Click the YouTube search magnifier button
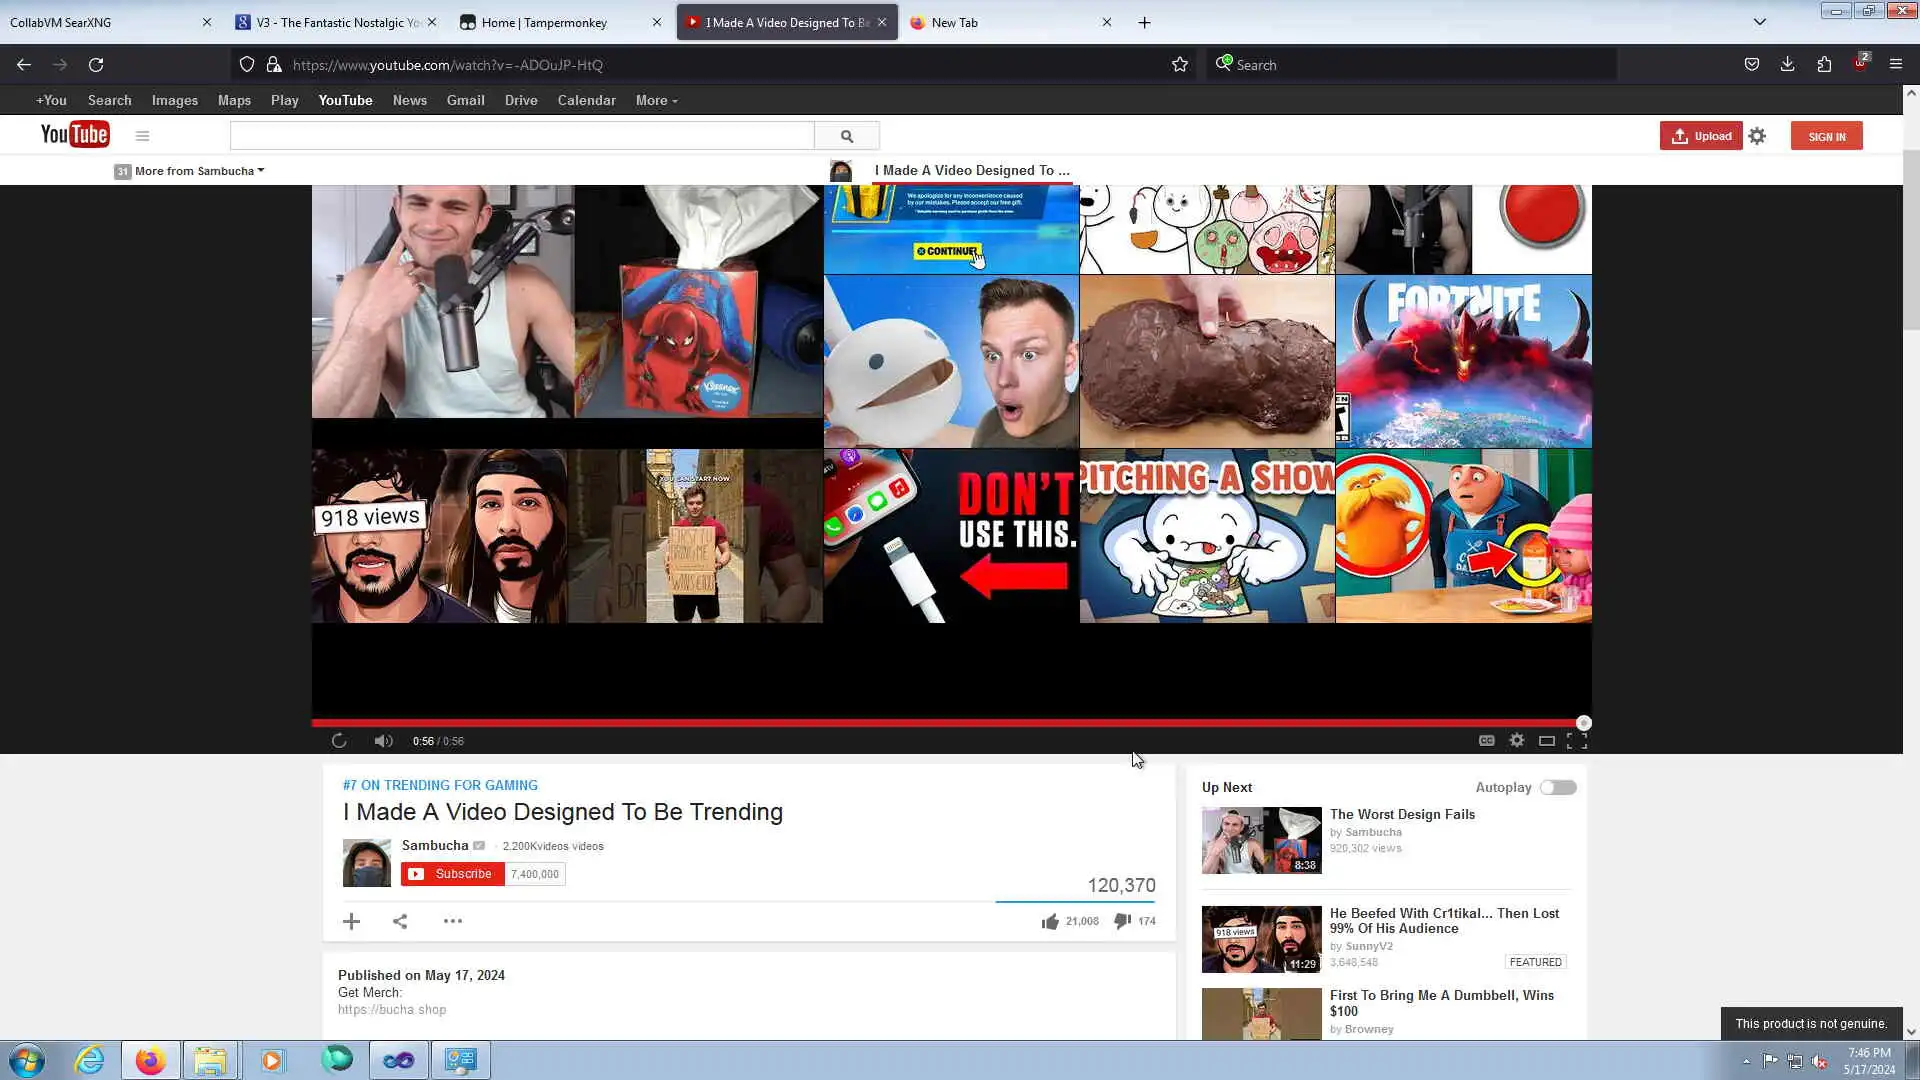Viewport: 1920px width, 1080px height. pyautogui.click(x=847, y=136)
